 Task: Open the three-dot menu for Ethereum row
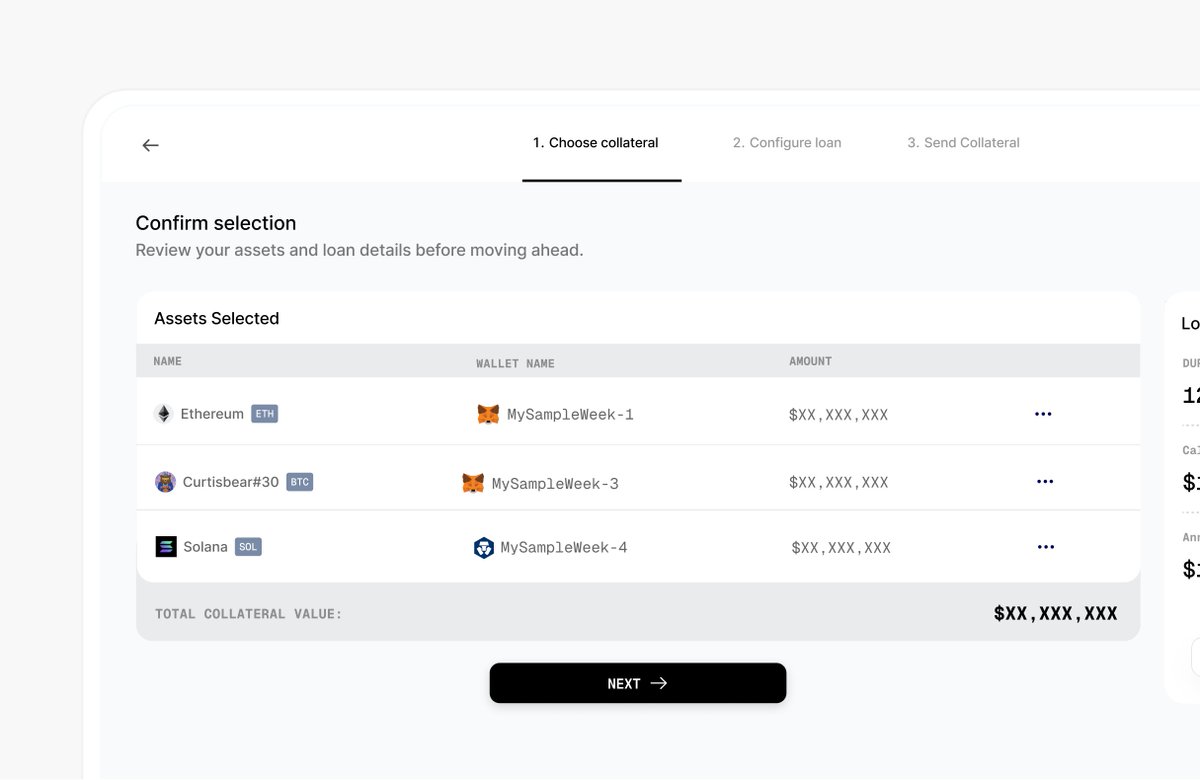tap(1043, 414)
